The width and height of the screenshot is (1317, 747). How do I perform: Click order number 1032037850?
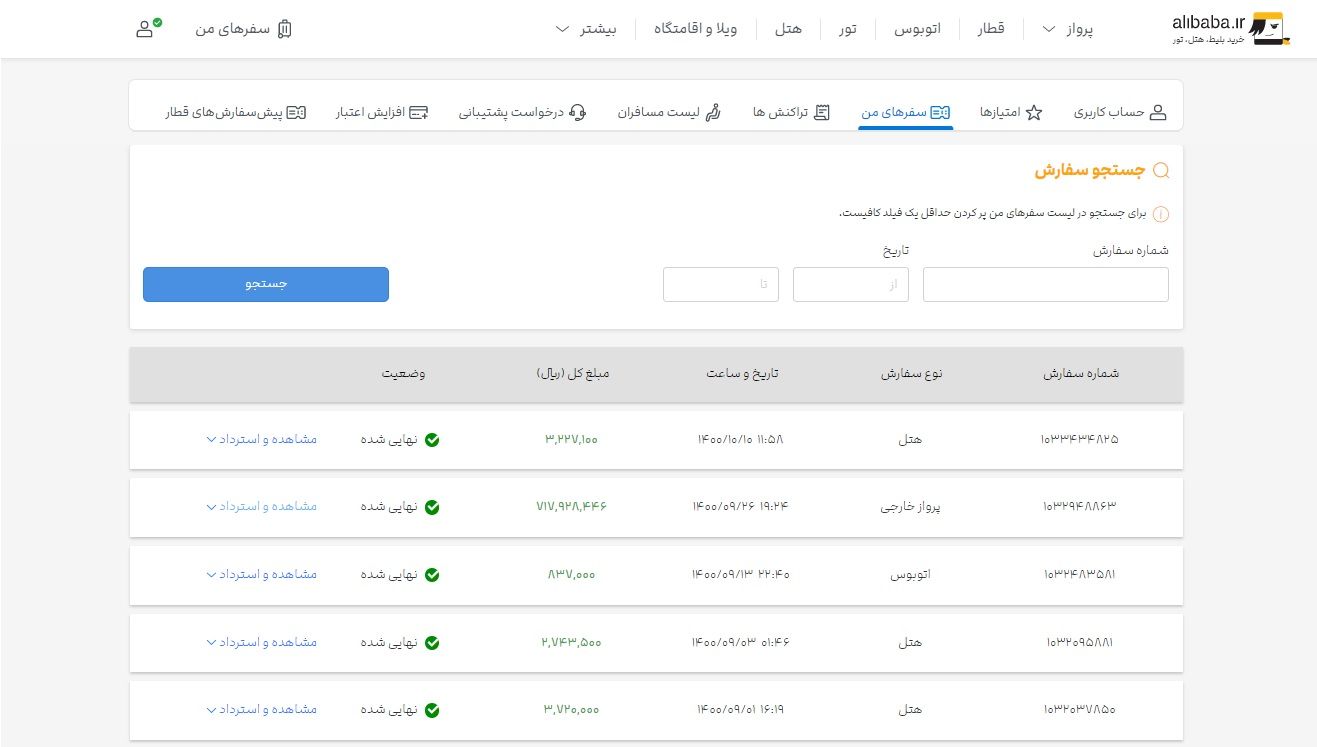point(1080,709)
